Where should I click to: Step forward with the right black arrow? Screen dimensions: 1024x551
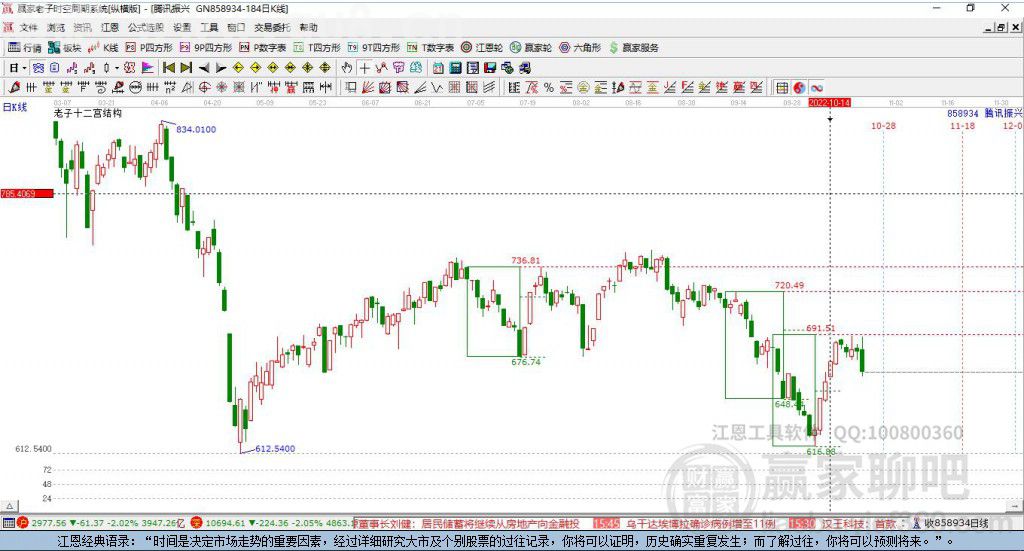pyautogui.click(x=221, y=68)
